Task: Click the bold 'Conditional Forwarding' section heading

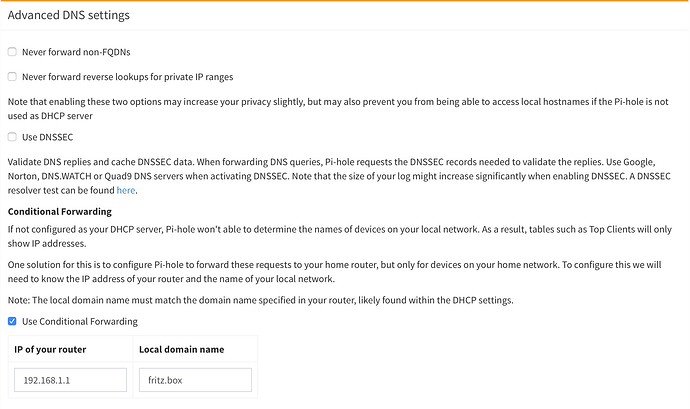Action: [60, 211]
